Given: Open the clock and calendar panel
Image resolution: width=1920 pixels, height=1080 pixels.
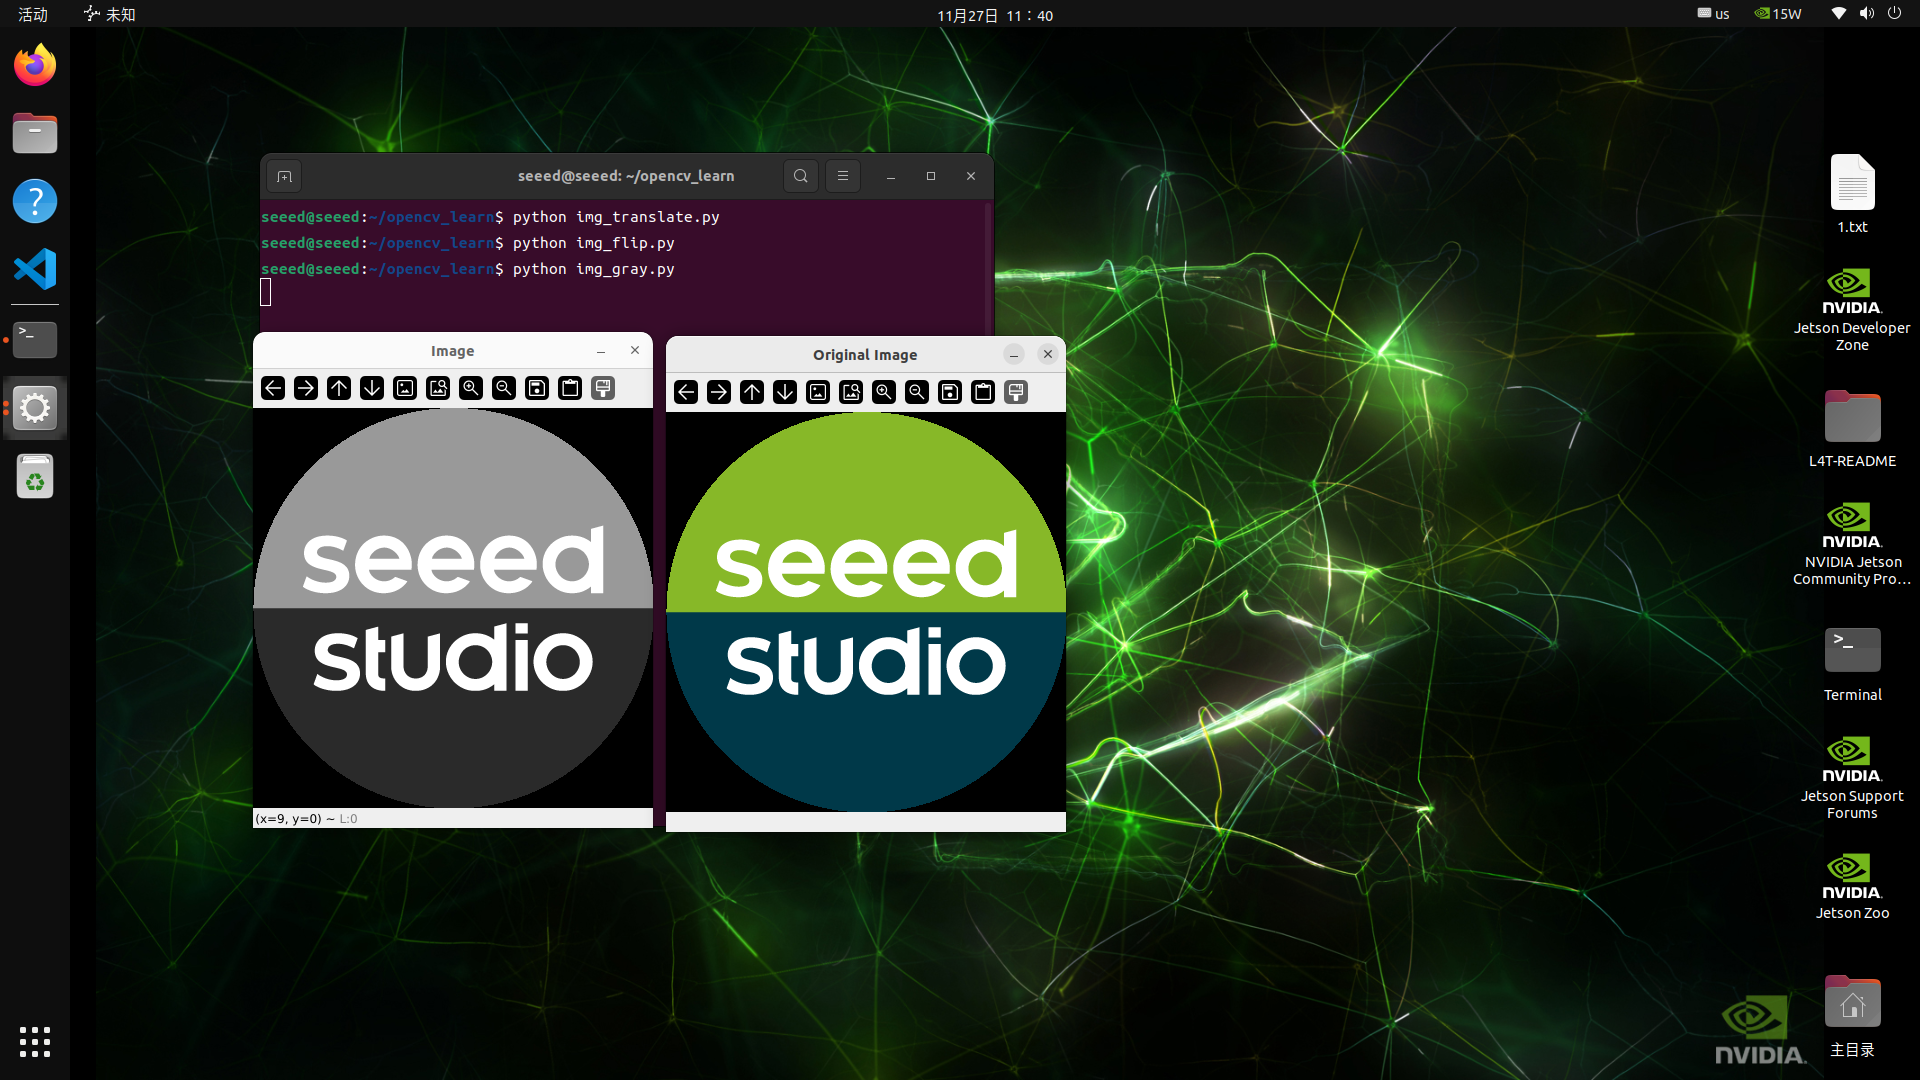Looking at the screenshot, I should [995, 15].
